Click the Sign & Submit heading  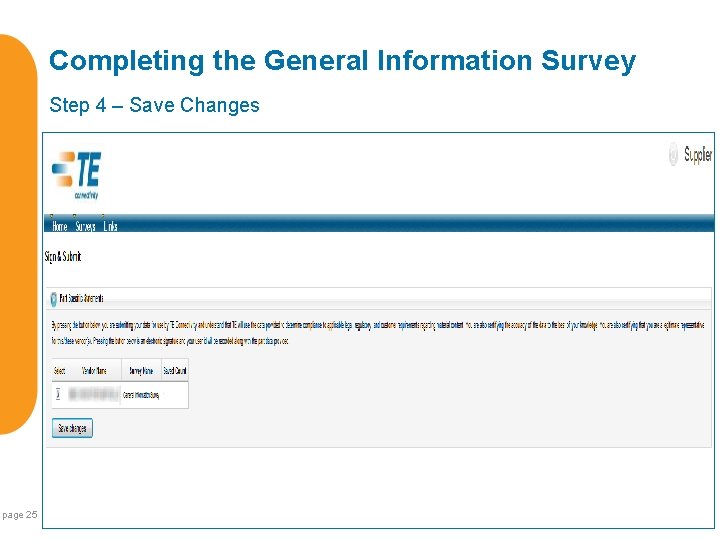click(63, 257)
